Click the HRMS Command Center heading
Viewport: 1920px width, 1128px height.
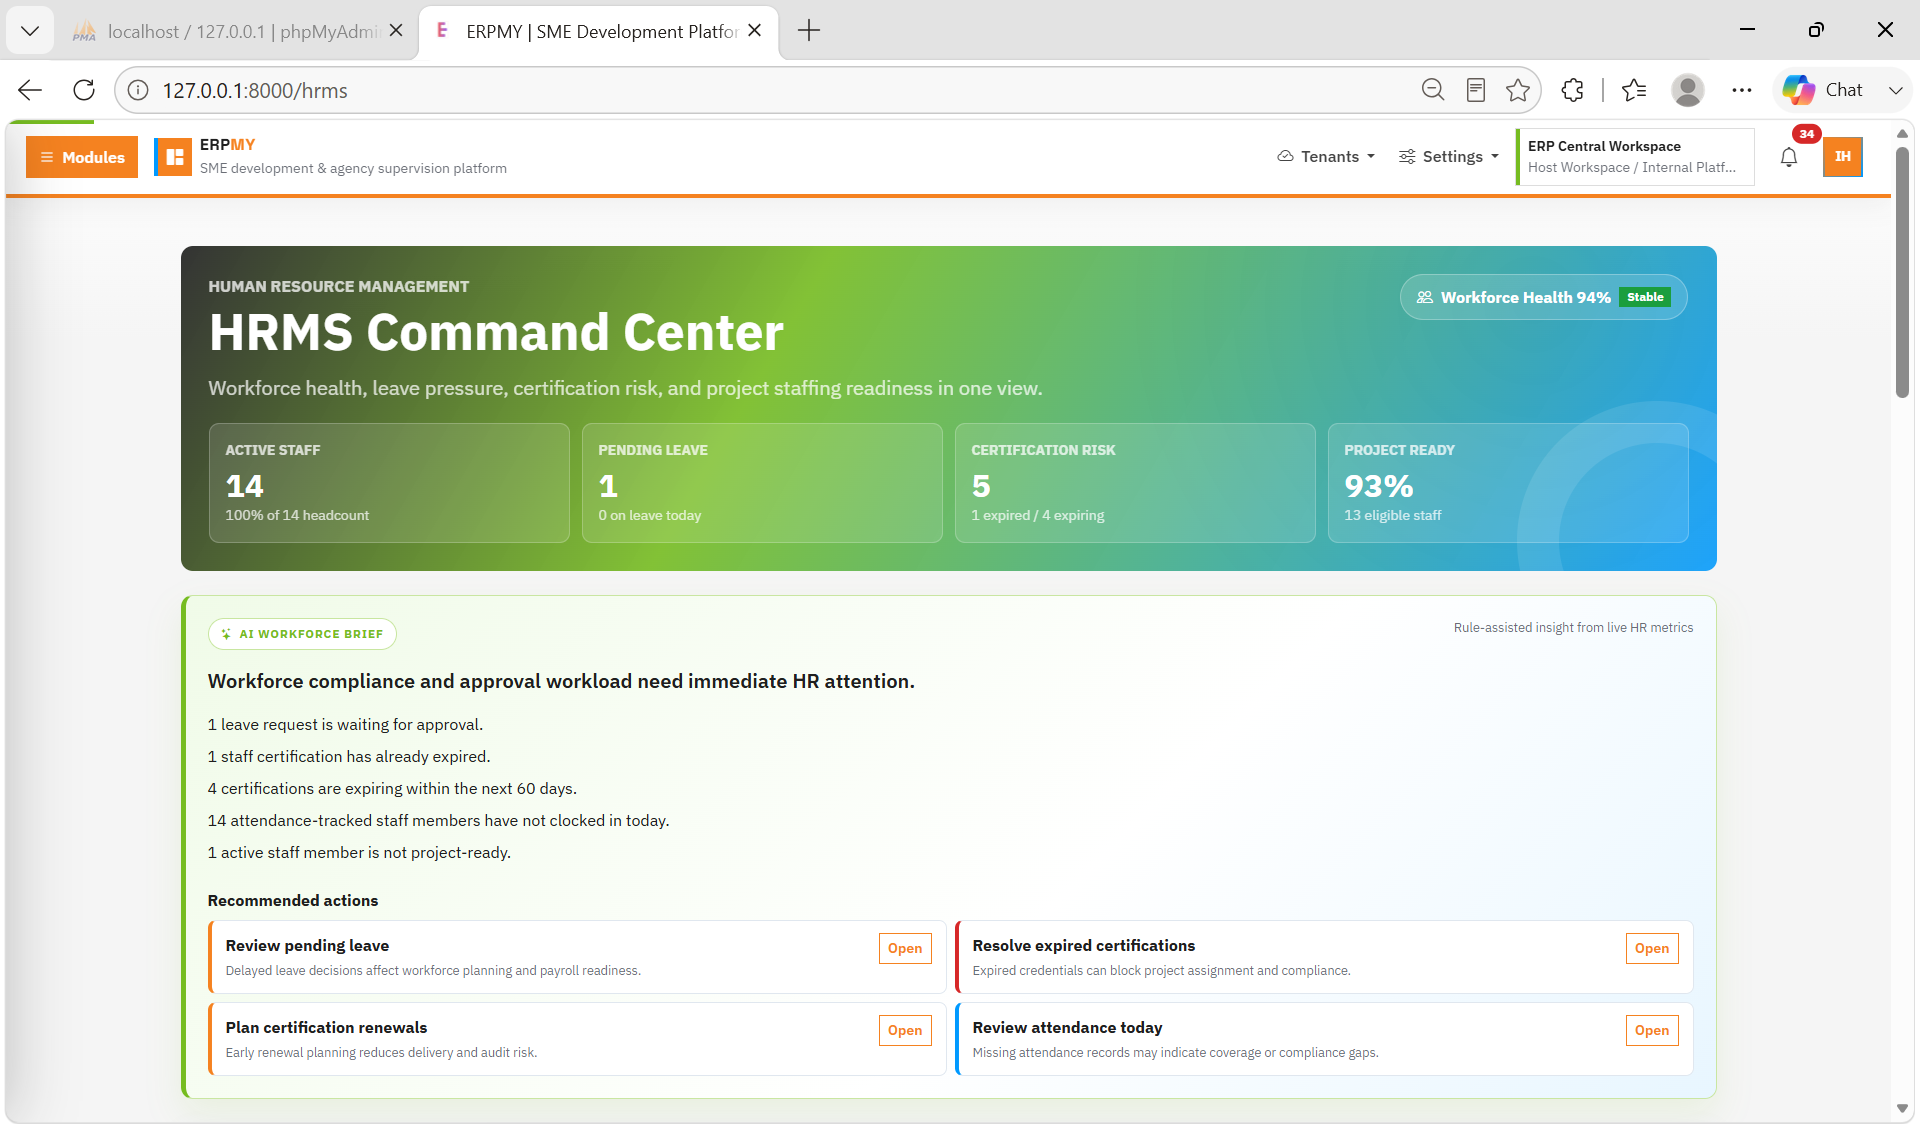496,332
